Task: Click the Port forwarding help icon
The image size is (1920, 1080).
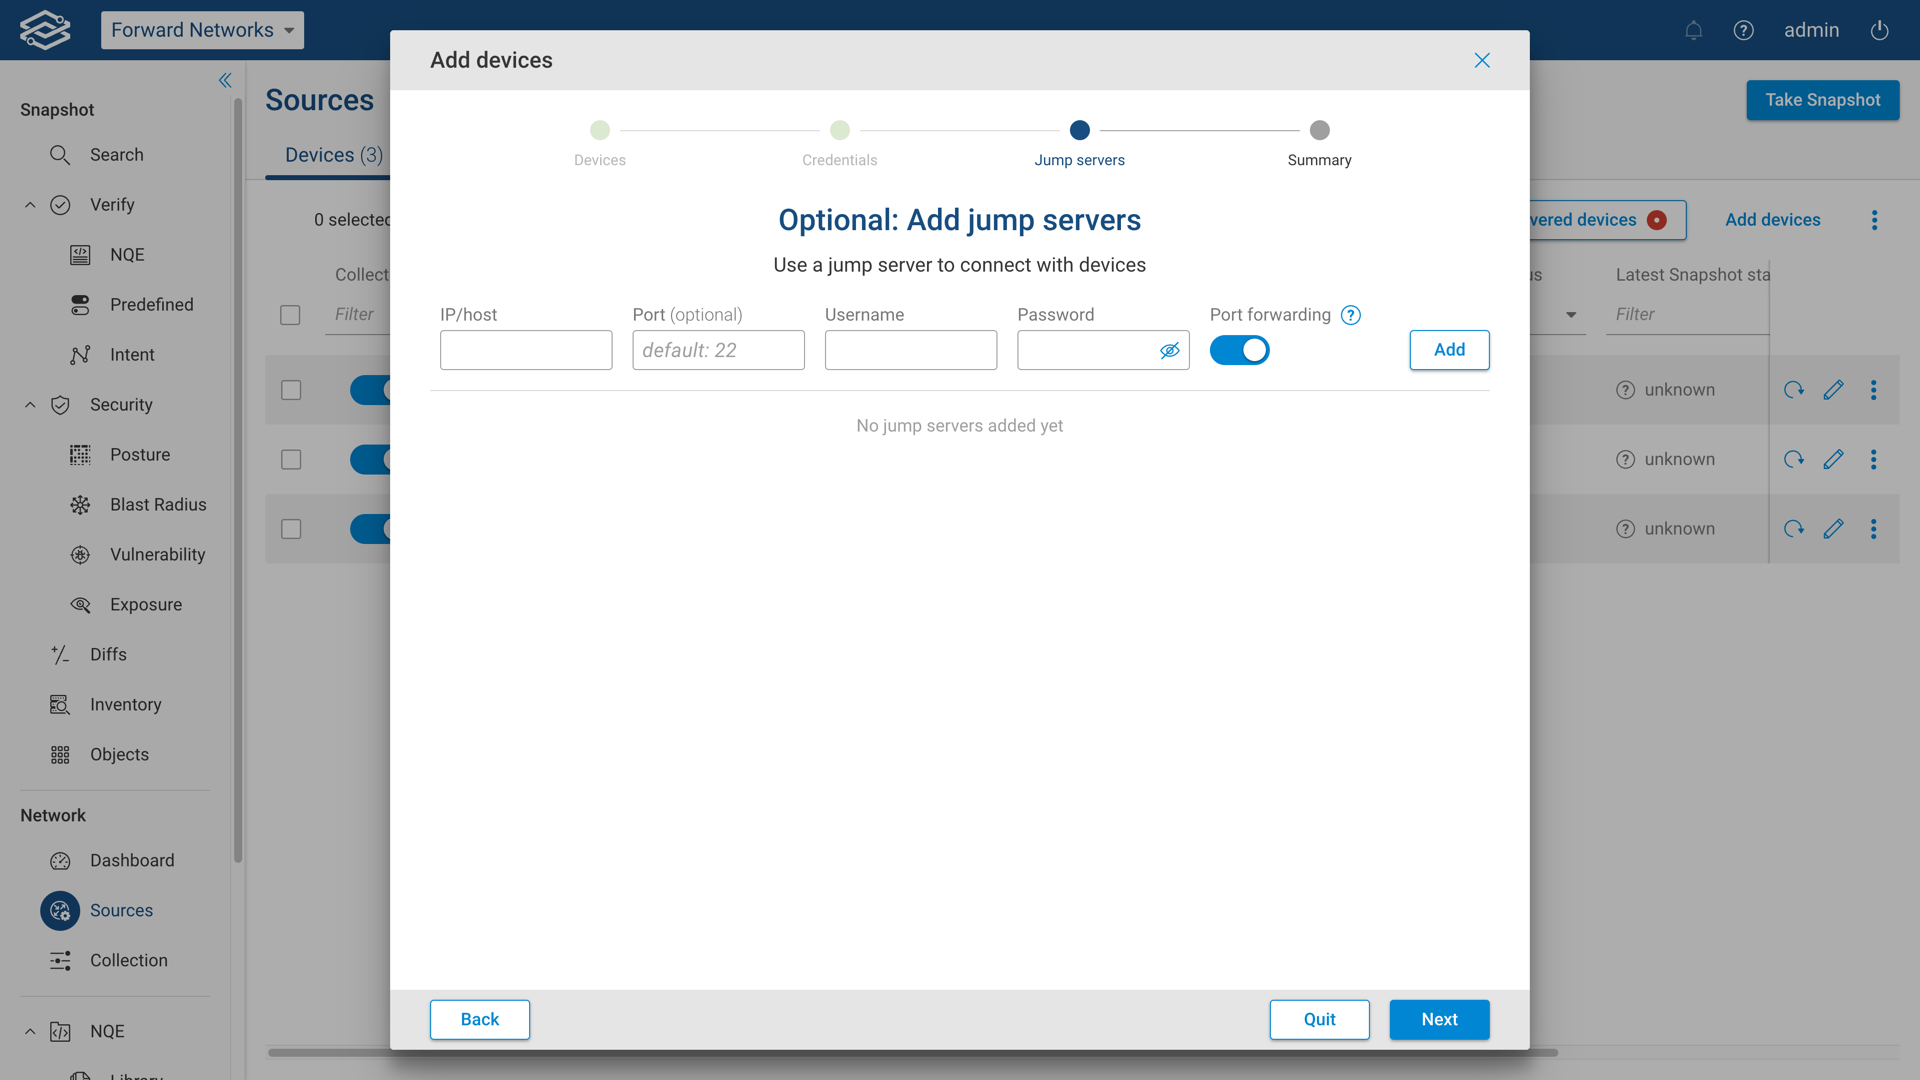Action: coord(1350,315)
